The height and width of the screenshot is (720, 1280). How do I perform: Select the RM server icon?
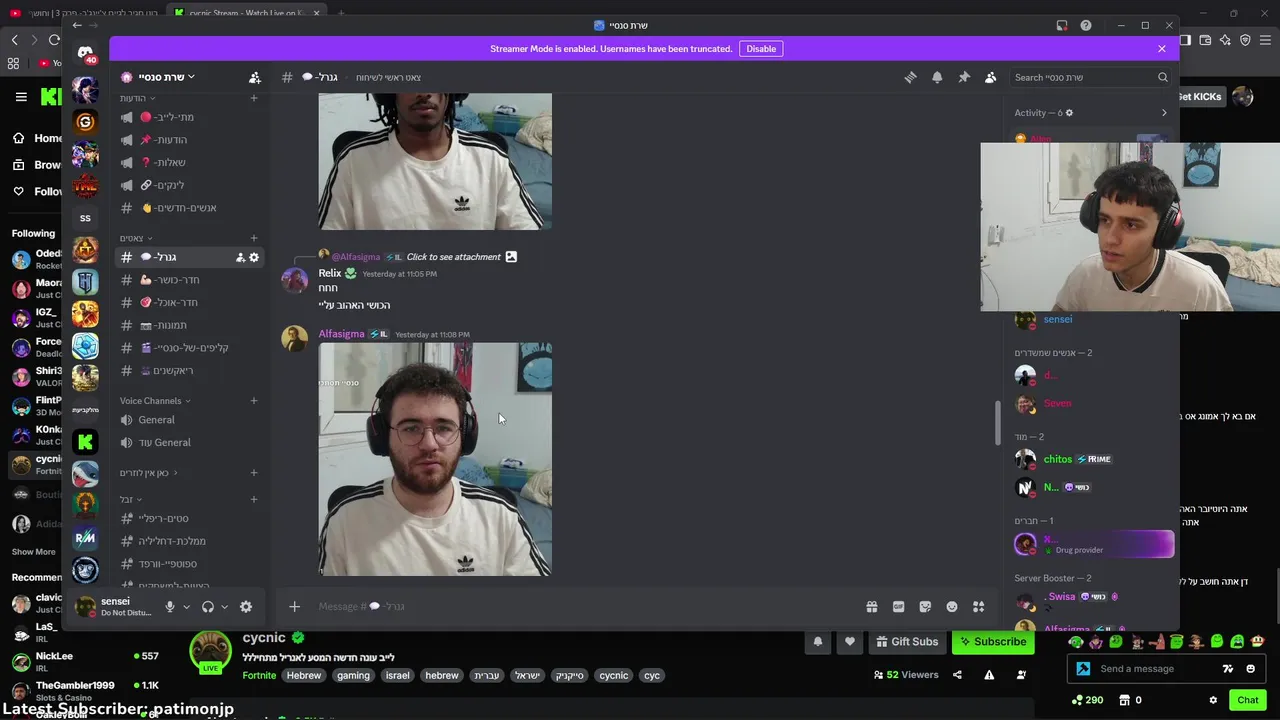tap(85, 537)
